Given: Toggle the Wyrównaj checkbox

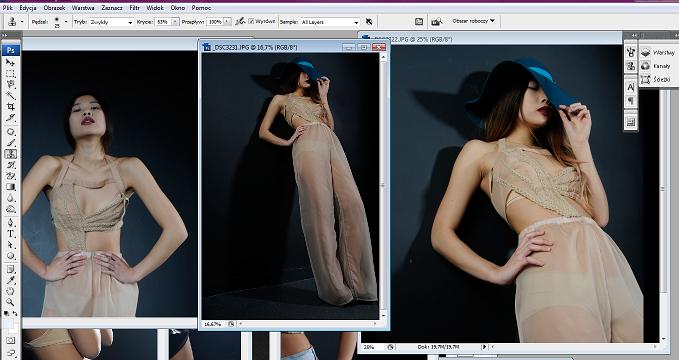Looking at the screenshot, I should click(x=251, y=21).
